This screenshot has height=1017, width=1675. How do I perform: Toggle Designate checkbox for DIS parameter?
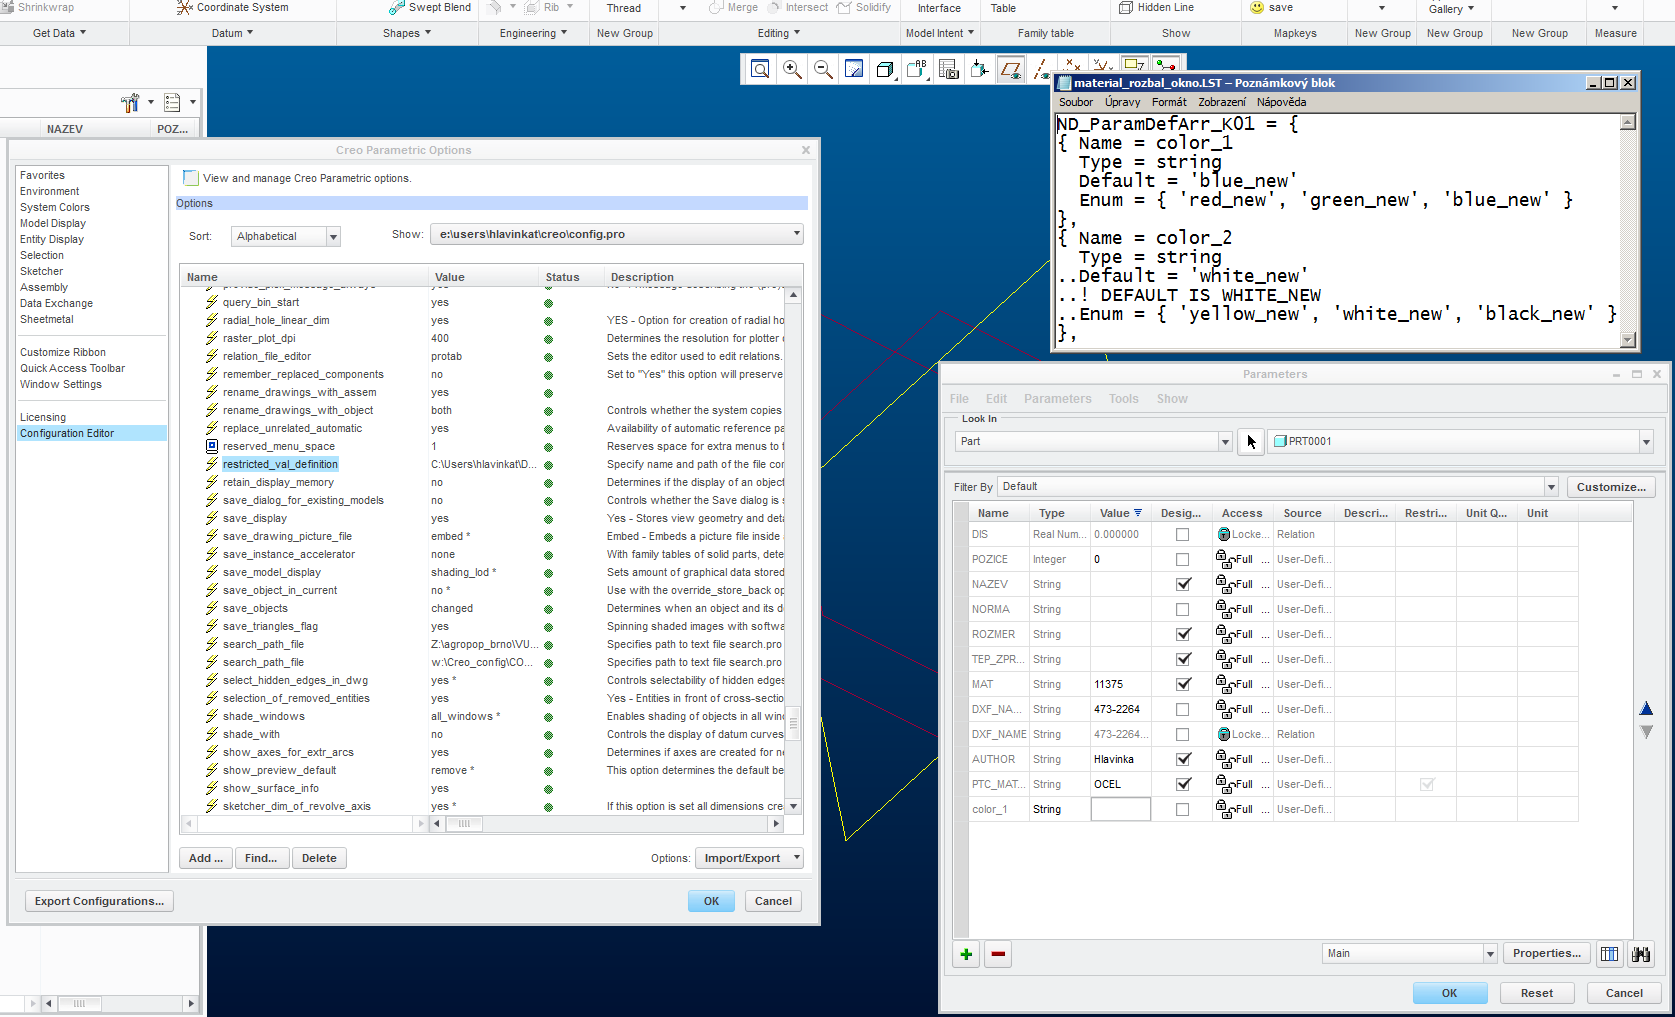tap(1183, 535)
